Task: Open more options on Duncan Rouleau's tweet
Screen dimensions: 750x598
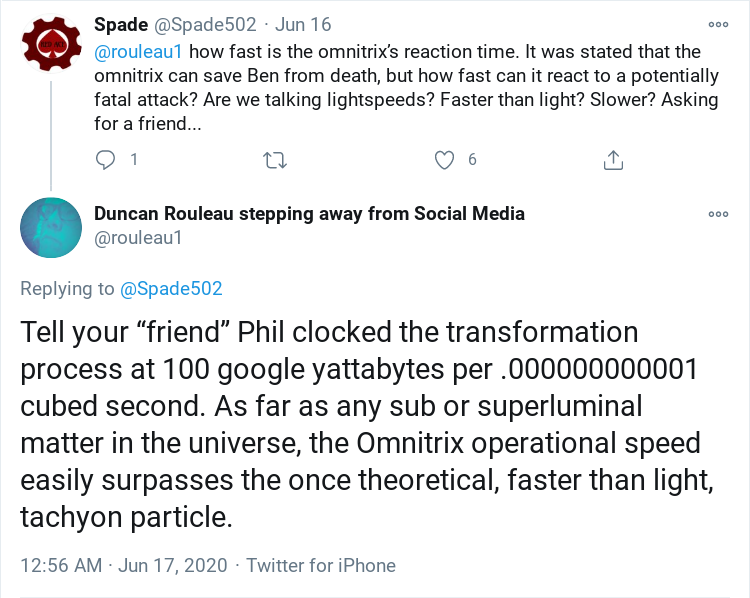Action: (x=718, y=214)
